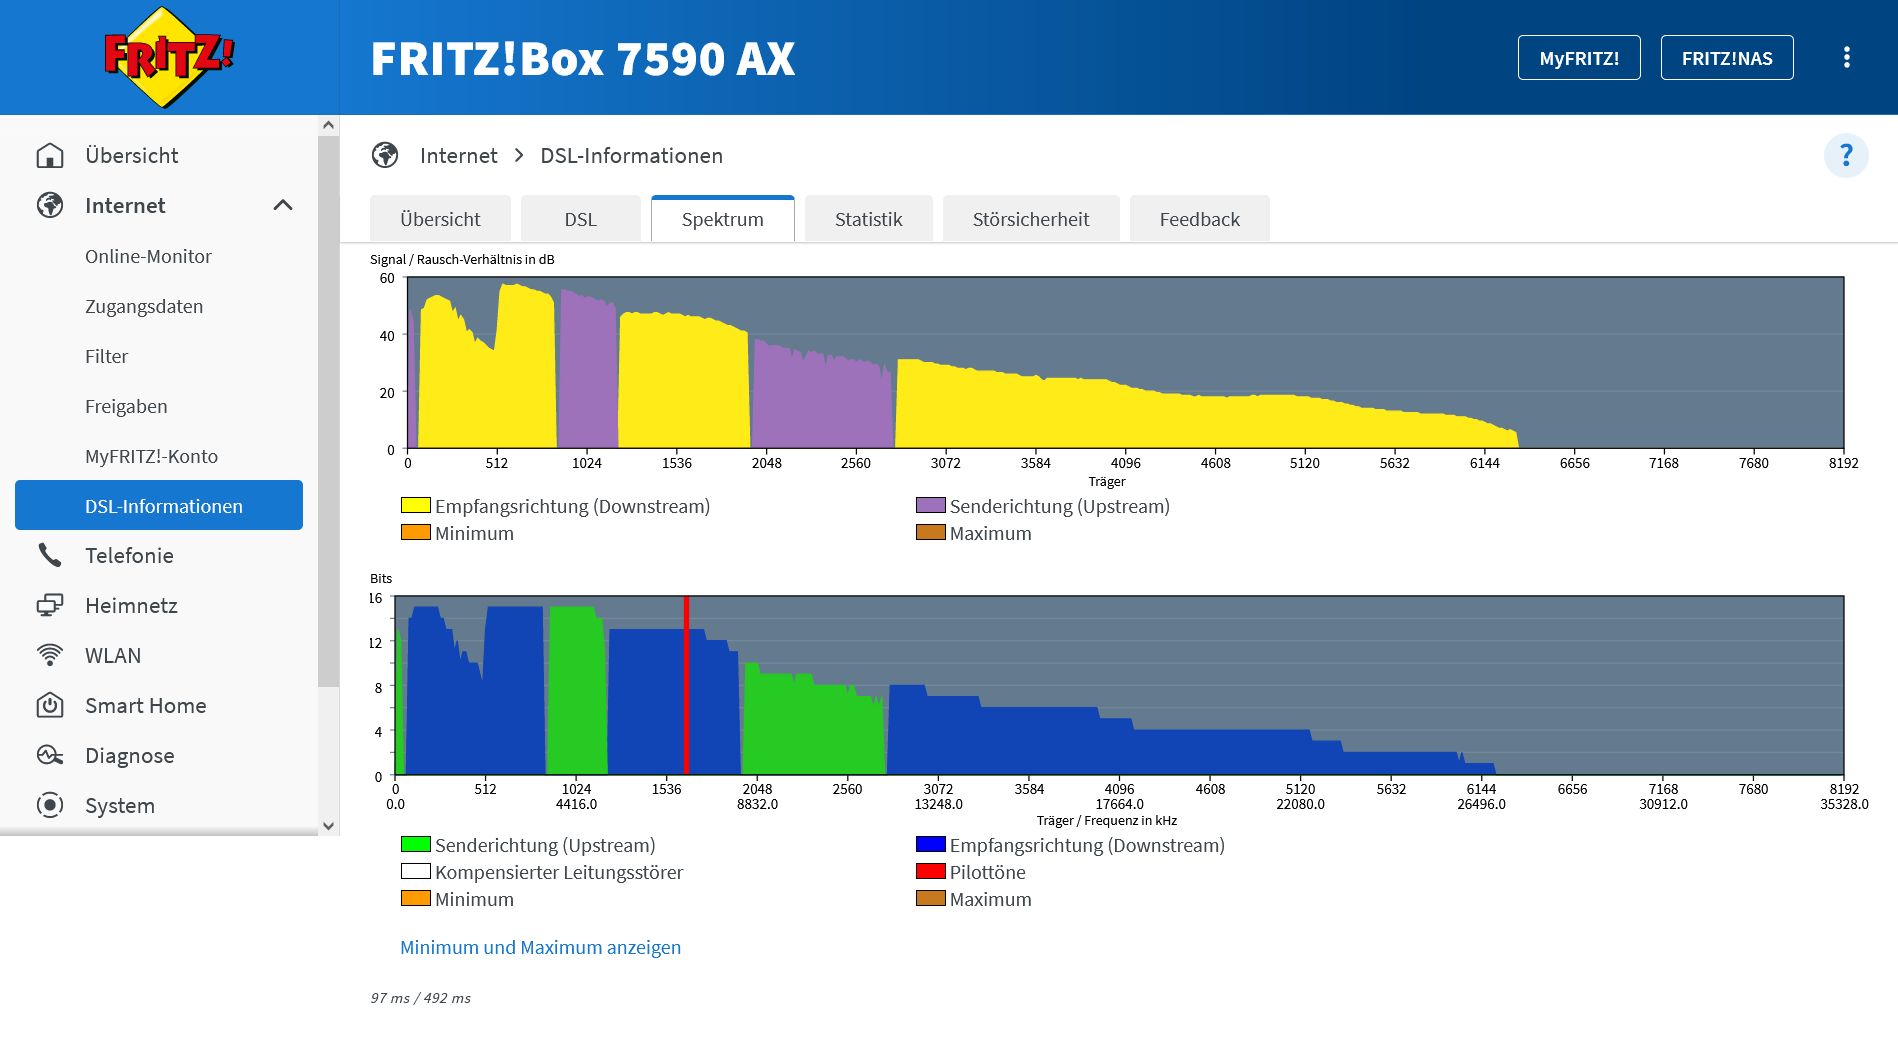Open Smart Home menu entry

(145, 706)
